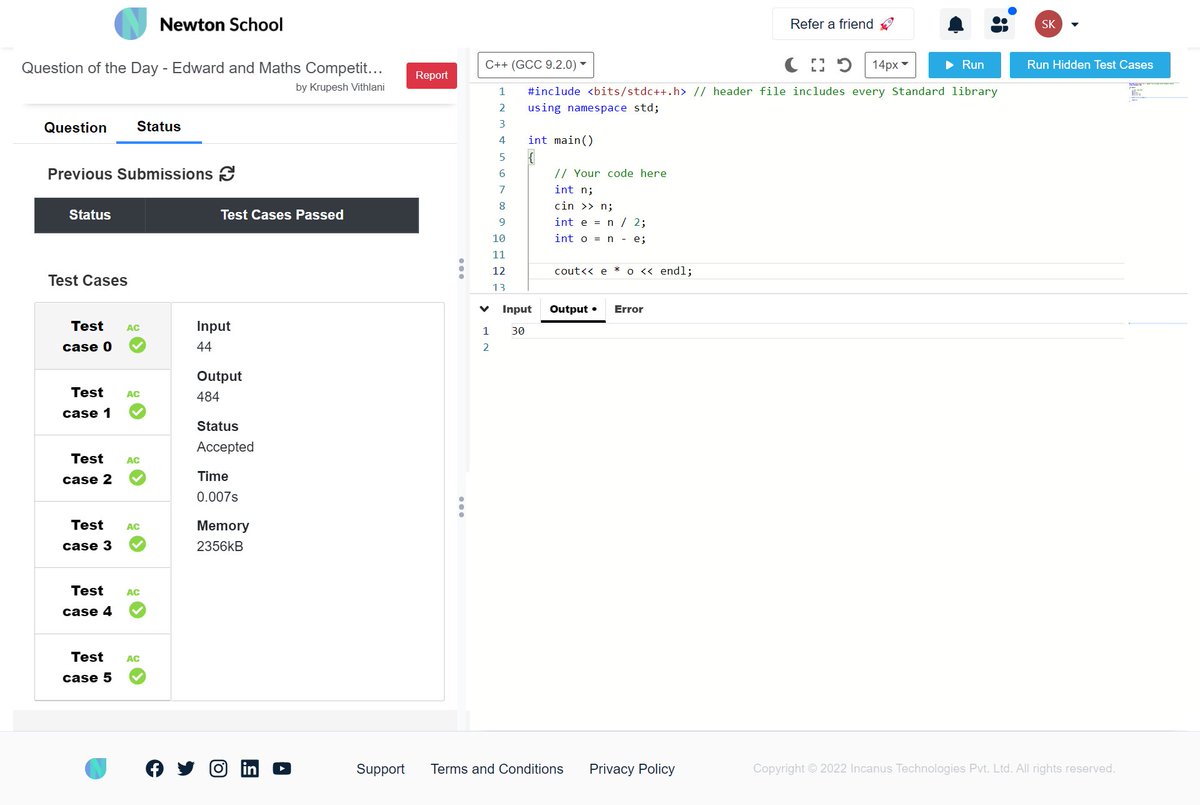The height and width of the screenshot is (805, 1200).
Task: Click the upper panel splitter handle
Action: click(x=461, y=268)
